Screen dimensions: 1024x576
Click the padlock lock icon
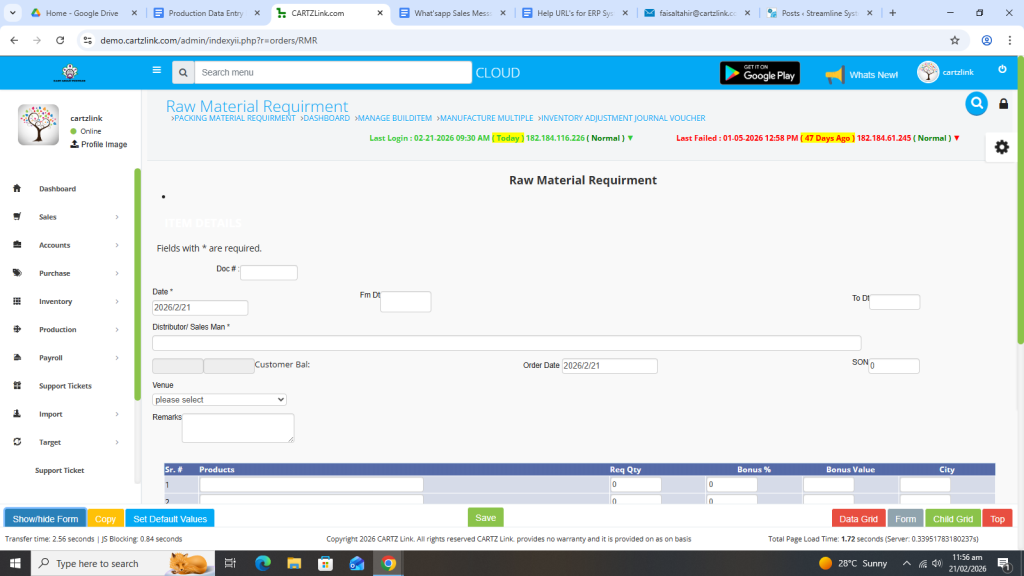coord(1004,104)
